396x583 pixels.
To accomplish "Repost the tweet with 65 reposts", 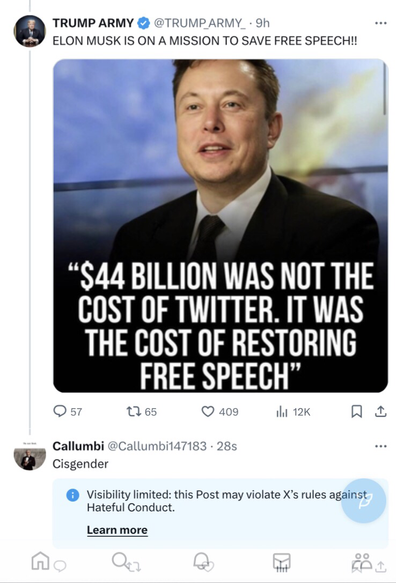I will tap(142, 412).
